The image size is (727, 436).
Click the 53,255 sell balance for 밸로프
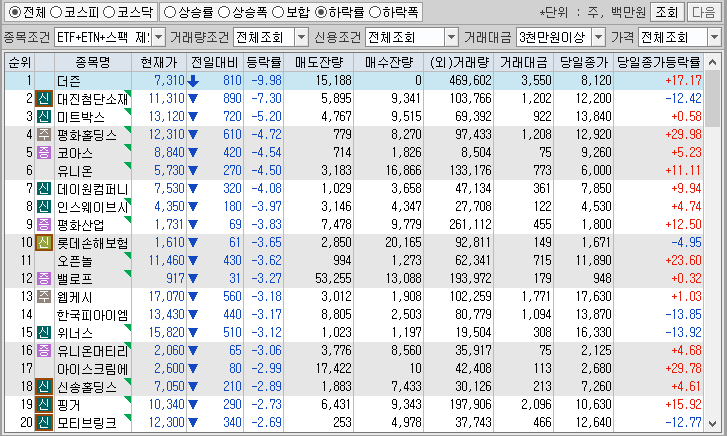(x=333, y=278)
